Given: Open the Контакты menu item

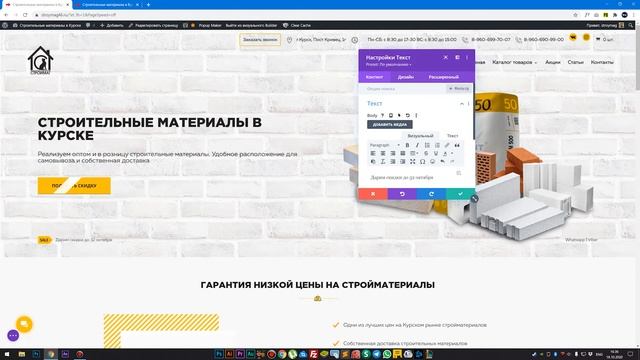Looking at the screenshot, I should 602,62.
